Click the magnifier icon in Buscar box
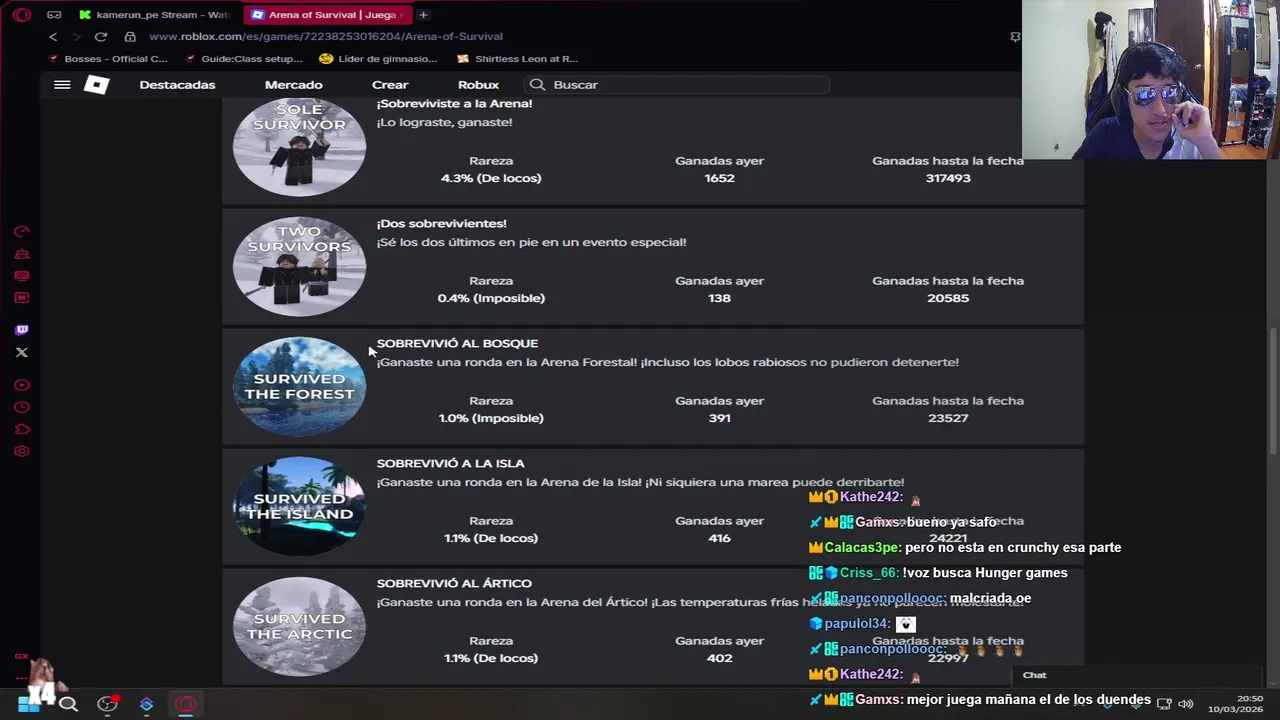Screen dimensions: 1280x720 (x=537, y=85)
